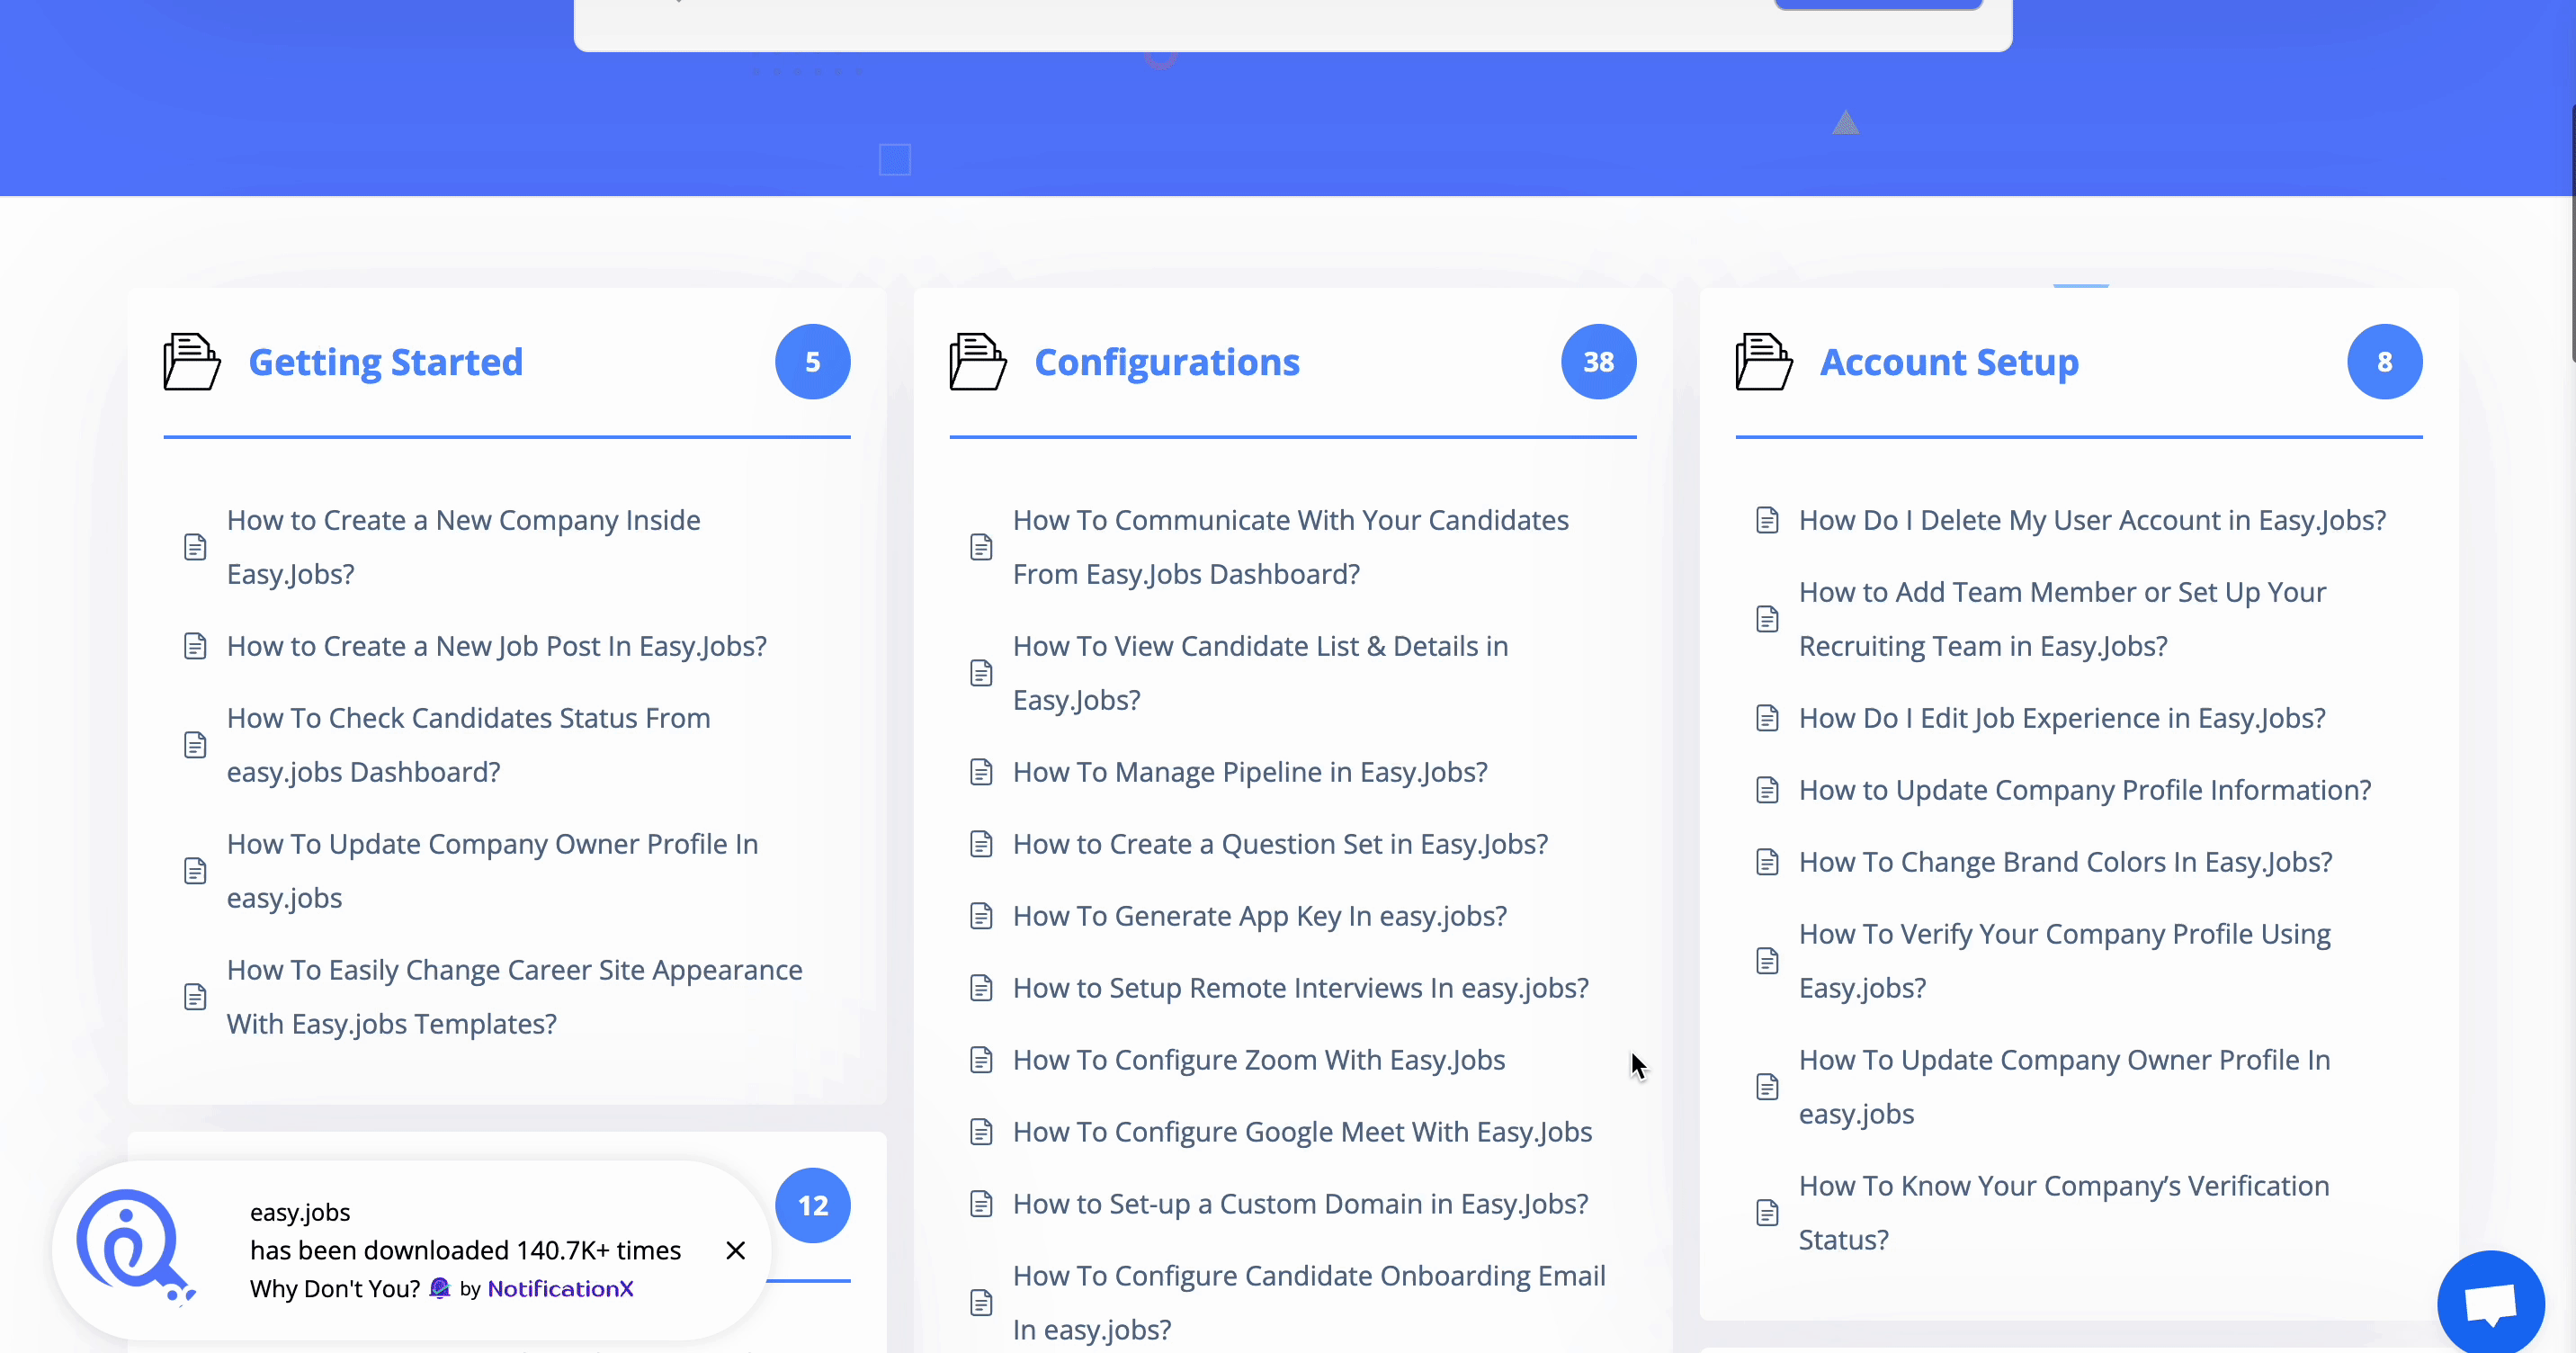Click the Configurations folder icon
2576x1353 pixels.
tap(978, 361)
